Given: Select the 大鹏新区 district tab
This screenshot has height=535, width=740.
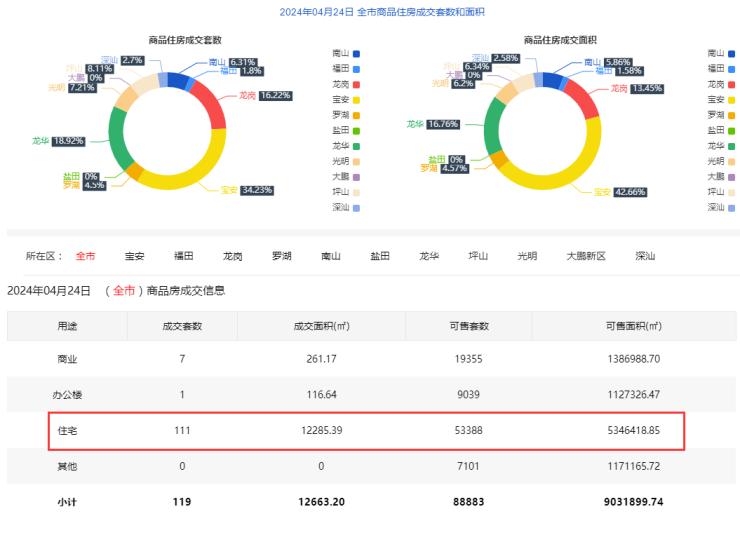Looking at the screenshot, I should tap(586, 256).
